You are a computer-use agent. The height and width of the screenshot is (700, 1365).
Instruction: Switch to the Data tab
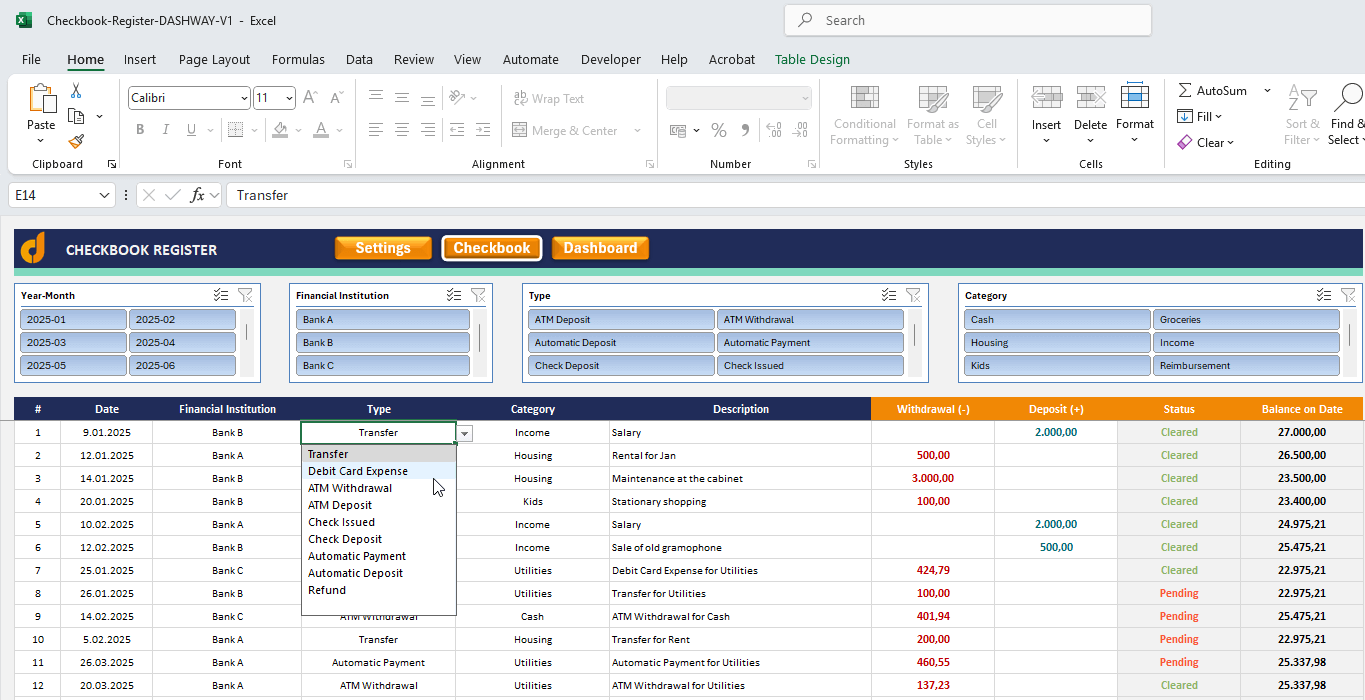[359, 59]
